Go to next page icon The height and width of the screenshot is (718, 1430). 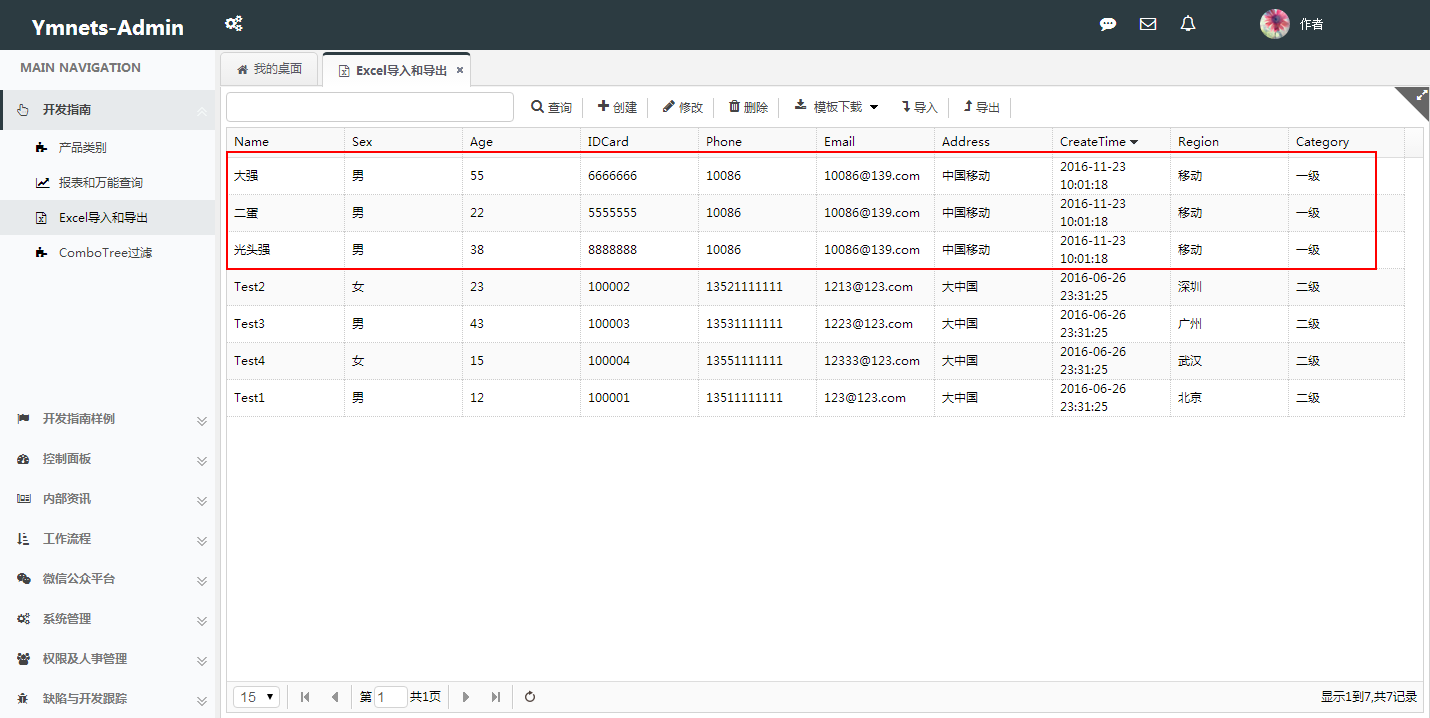[466, 697]
